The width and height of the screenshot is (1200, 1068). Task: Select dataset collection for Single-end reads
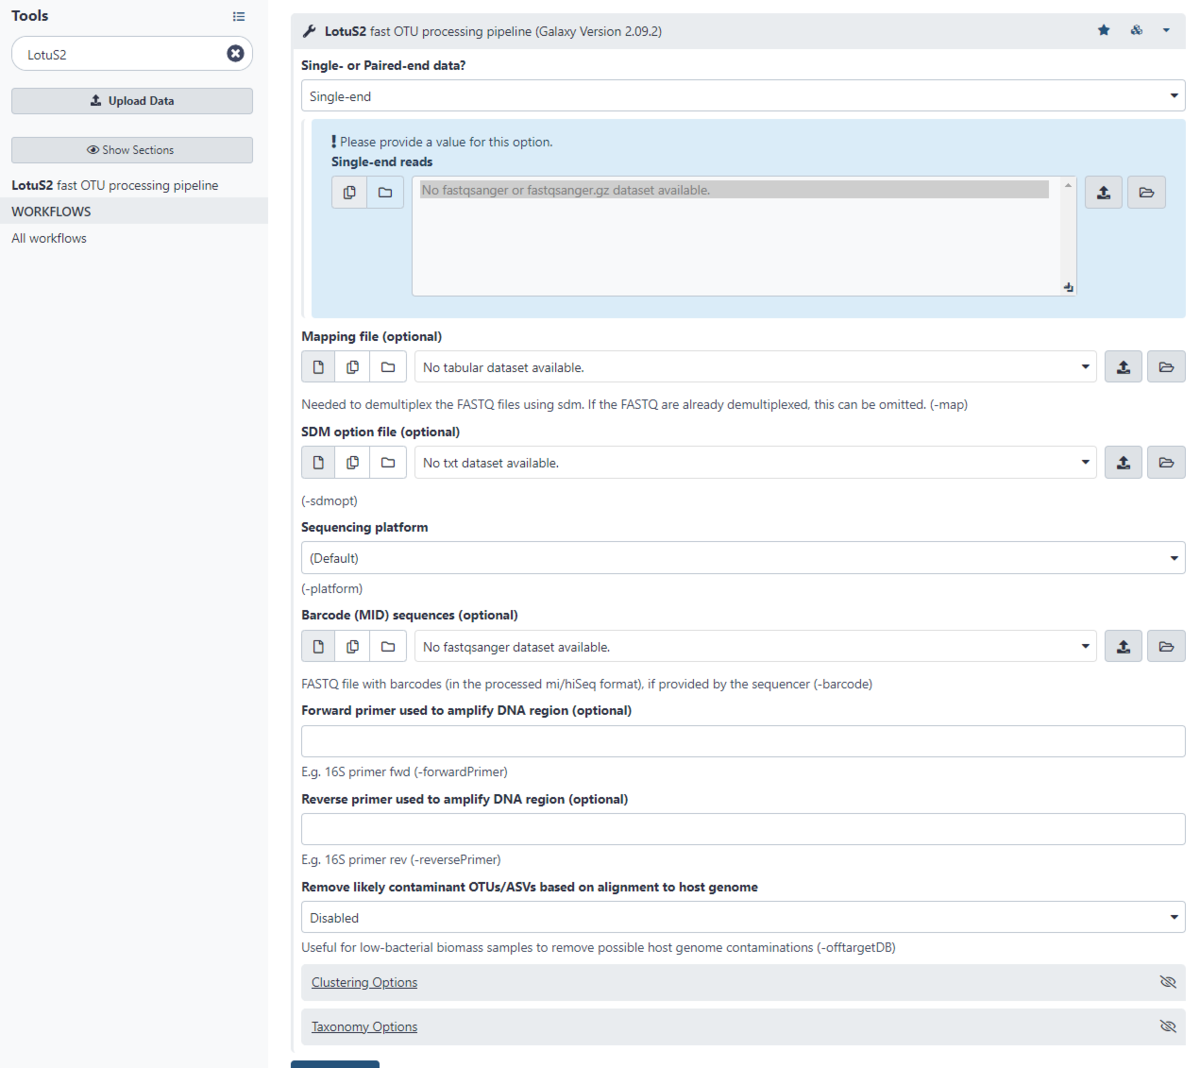(x=385, y=192)
